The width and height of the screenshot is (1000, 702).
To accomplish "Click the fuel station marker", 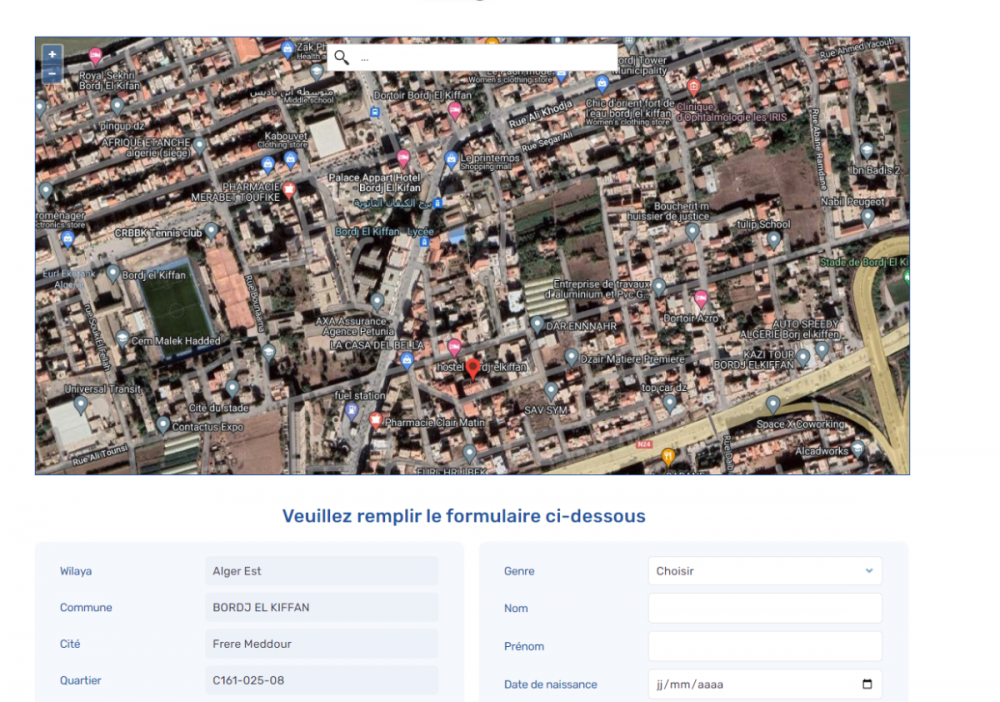I will 351,411.
